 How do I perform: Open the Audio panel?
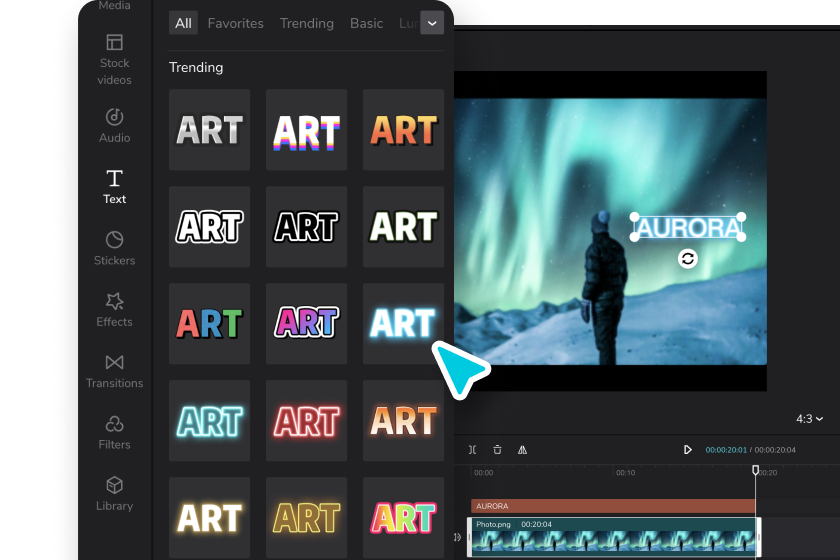pos(114,125)
